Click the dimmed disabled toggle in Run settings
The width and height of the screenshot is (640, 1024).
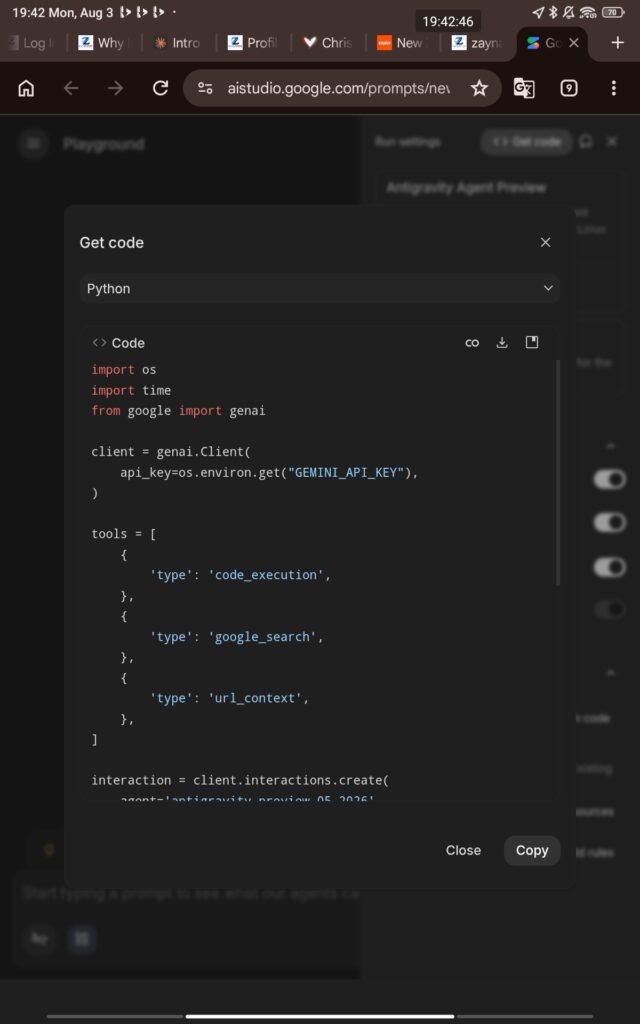pyautogui.click(x=609, y=609)
